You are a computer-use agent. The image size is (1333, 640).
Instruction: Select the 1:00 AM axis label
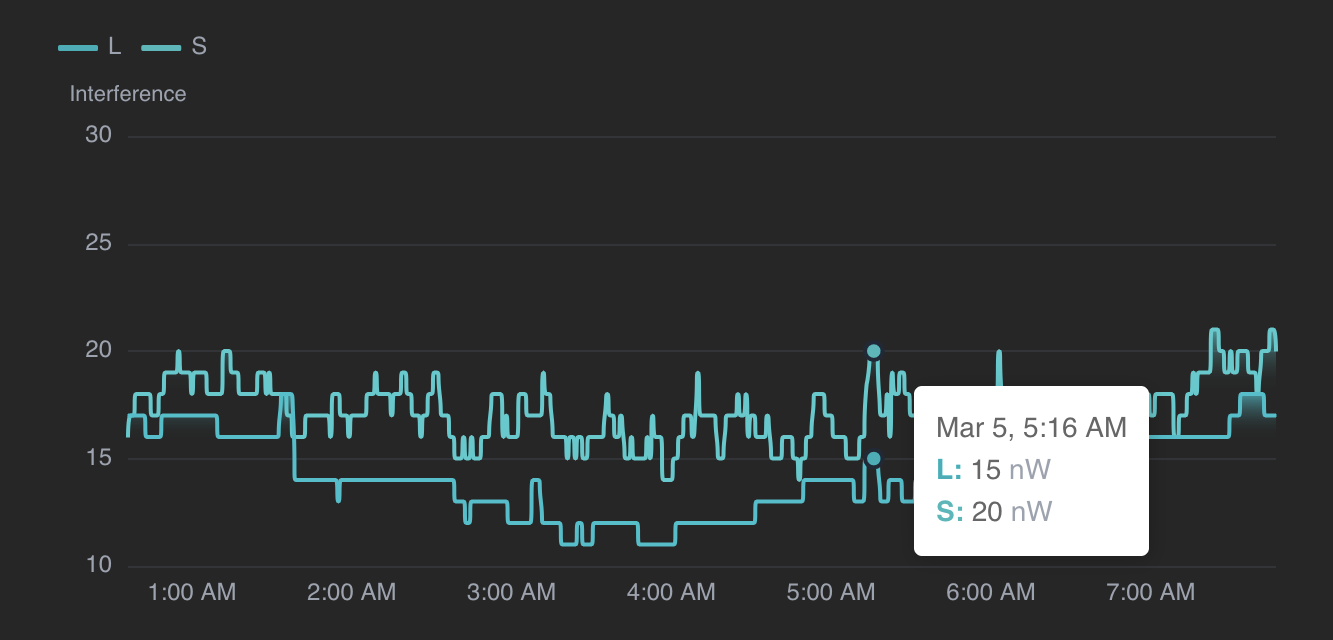pyautogui.click(x=191, y=592)
